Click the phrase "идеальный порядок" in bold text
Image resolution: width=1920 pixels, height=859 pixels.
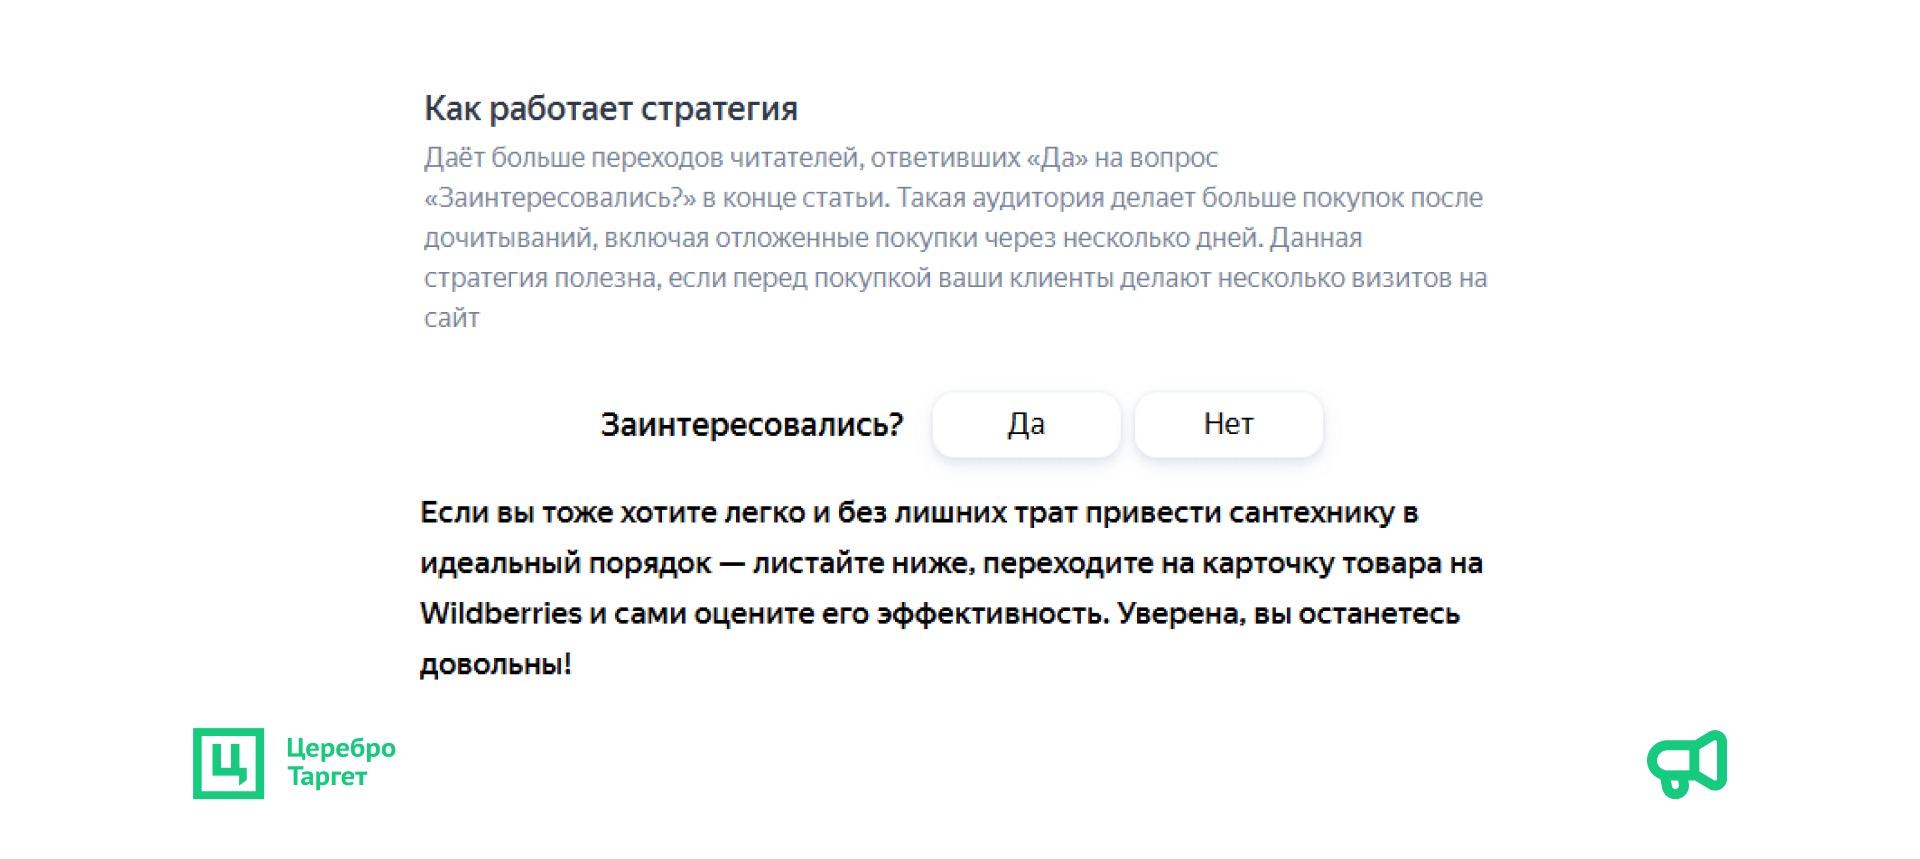(x=565, y=563)
